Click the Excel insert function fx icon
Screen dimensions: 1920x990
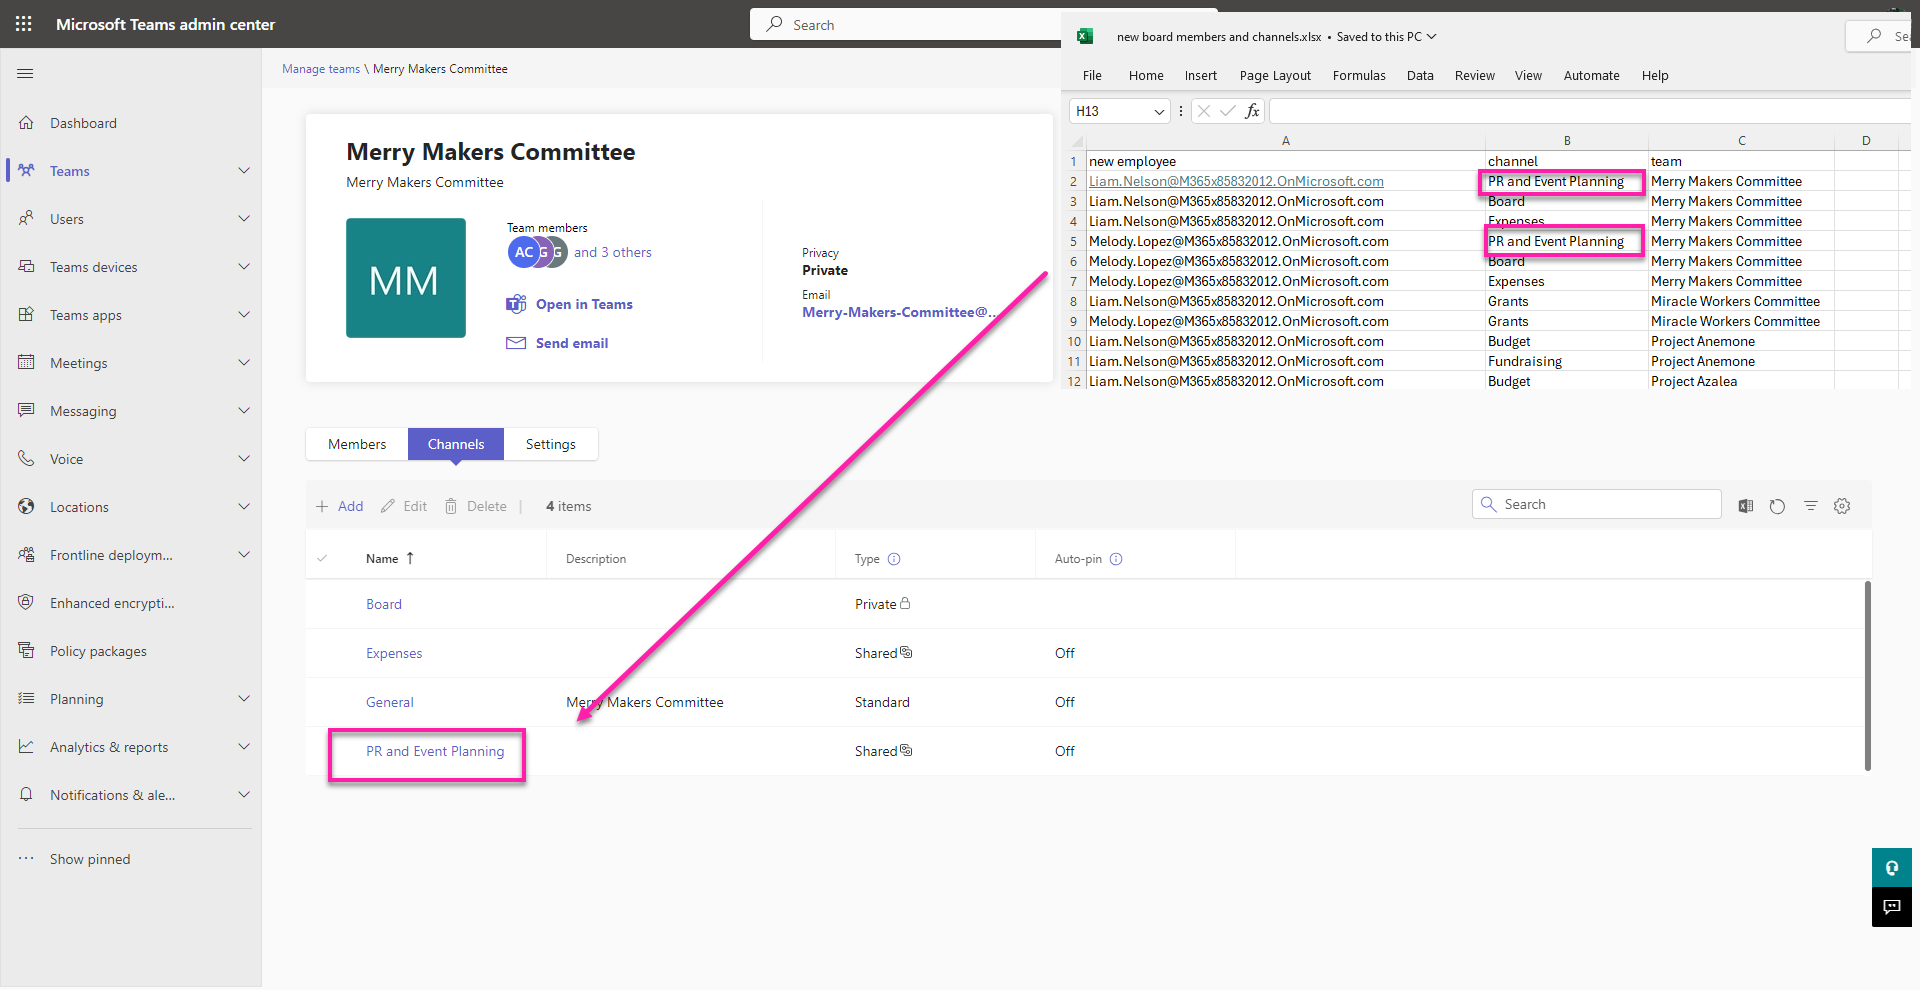pos(1252,111)
